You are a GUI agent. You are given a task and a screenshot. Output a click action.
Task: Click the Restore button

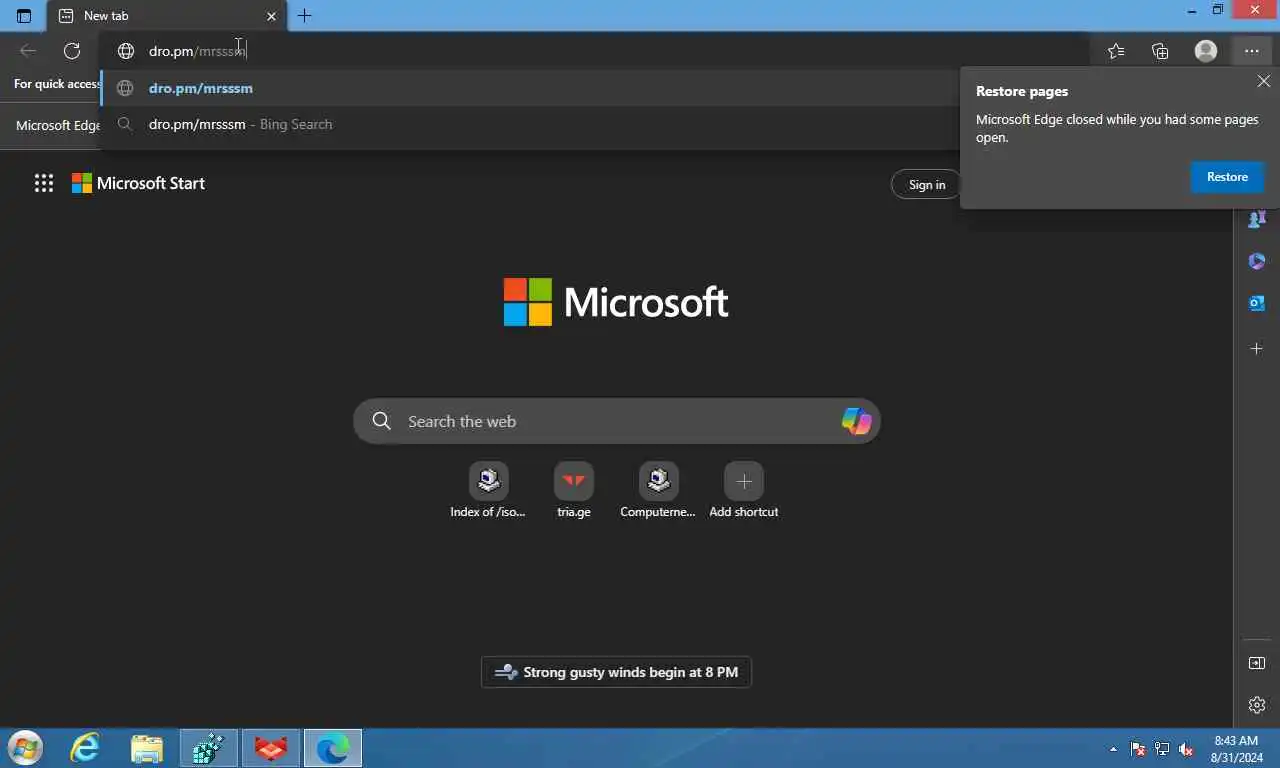(1227, 177)
